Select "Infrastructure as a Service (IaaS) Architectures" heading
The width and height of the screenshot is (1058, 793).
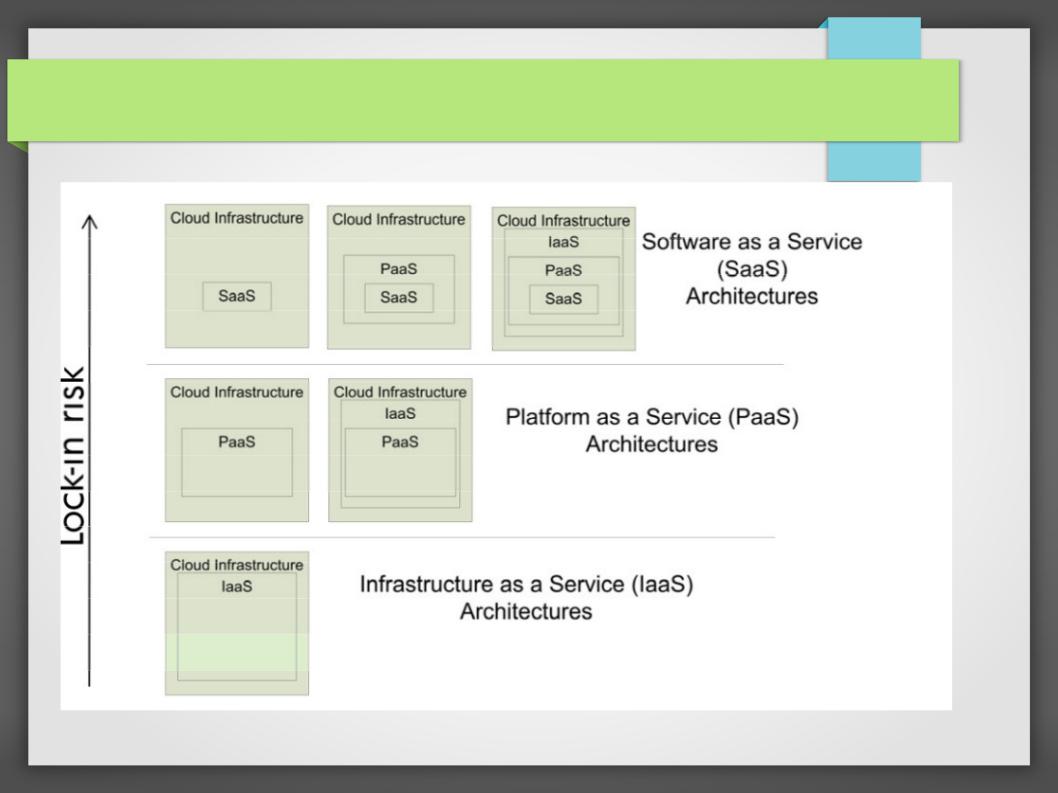tap(526, 597)
